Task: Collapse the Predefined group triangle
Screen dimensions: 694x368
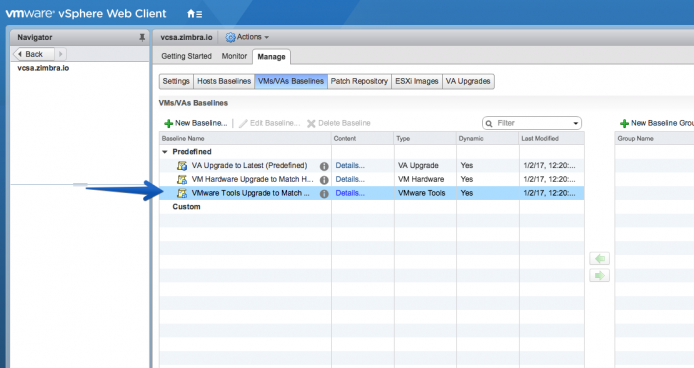Action: [x=165, y=152]
